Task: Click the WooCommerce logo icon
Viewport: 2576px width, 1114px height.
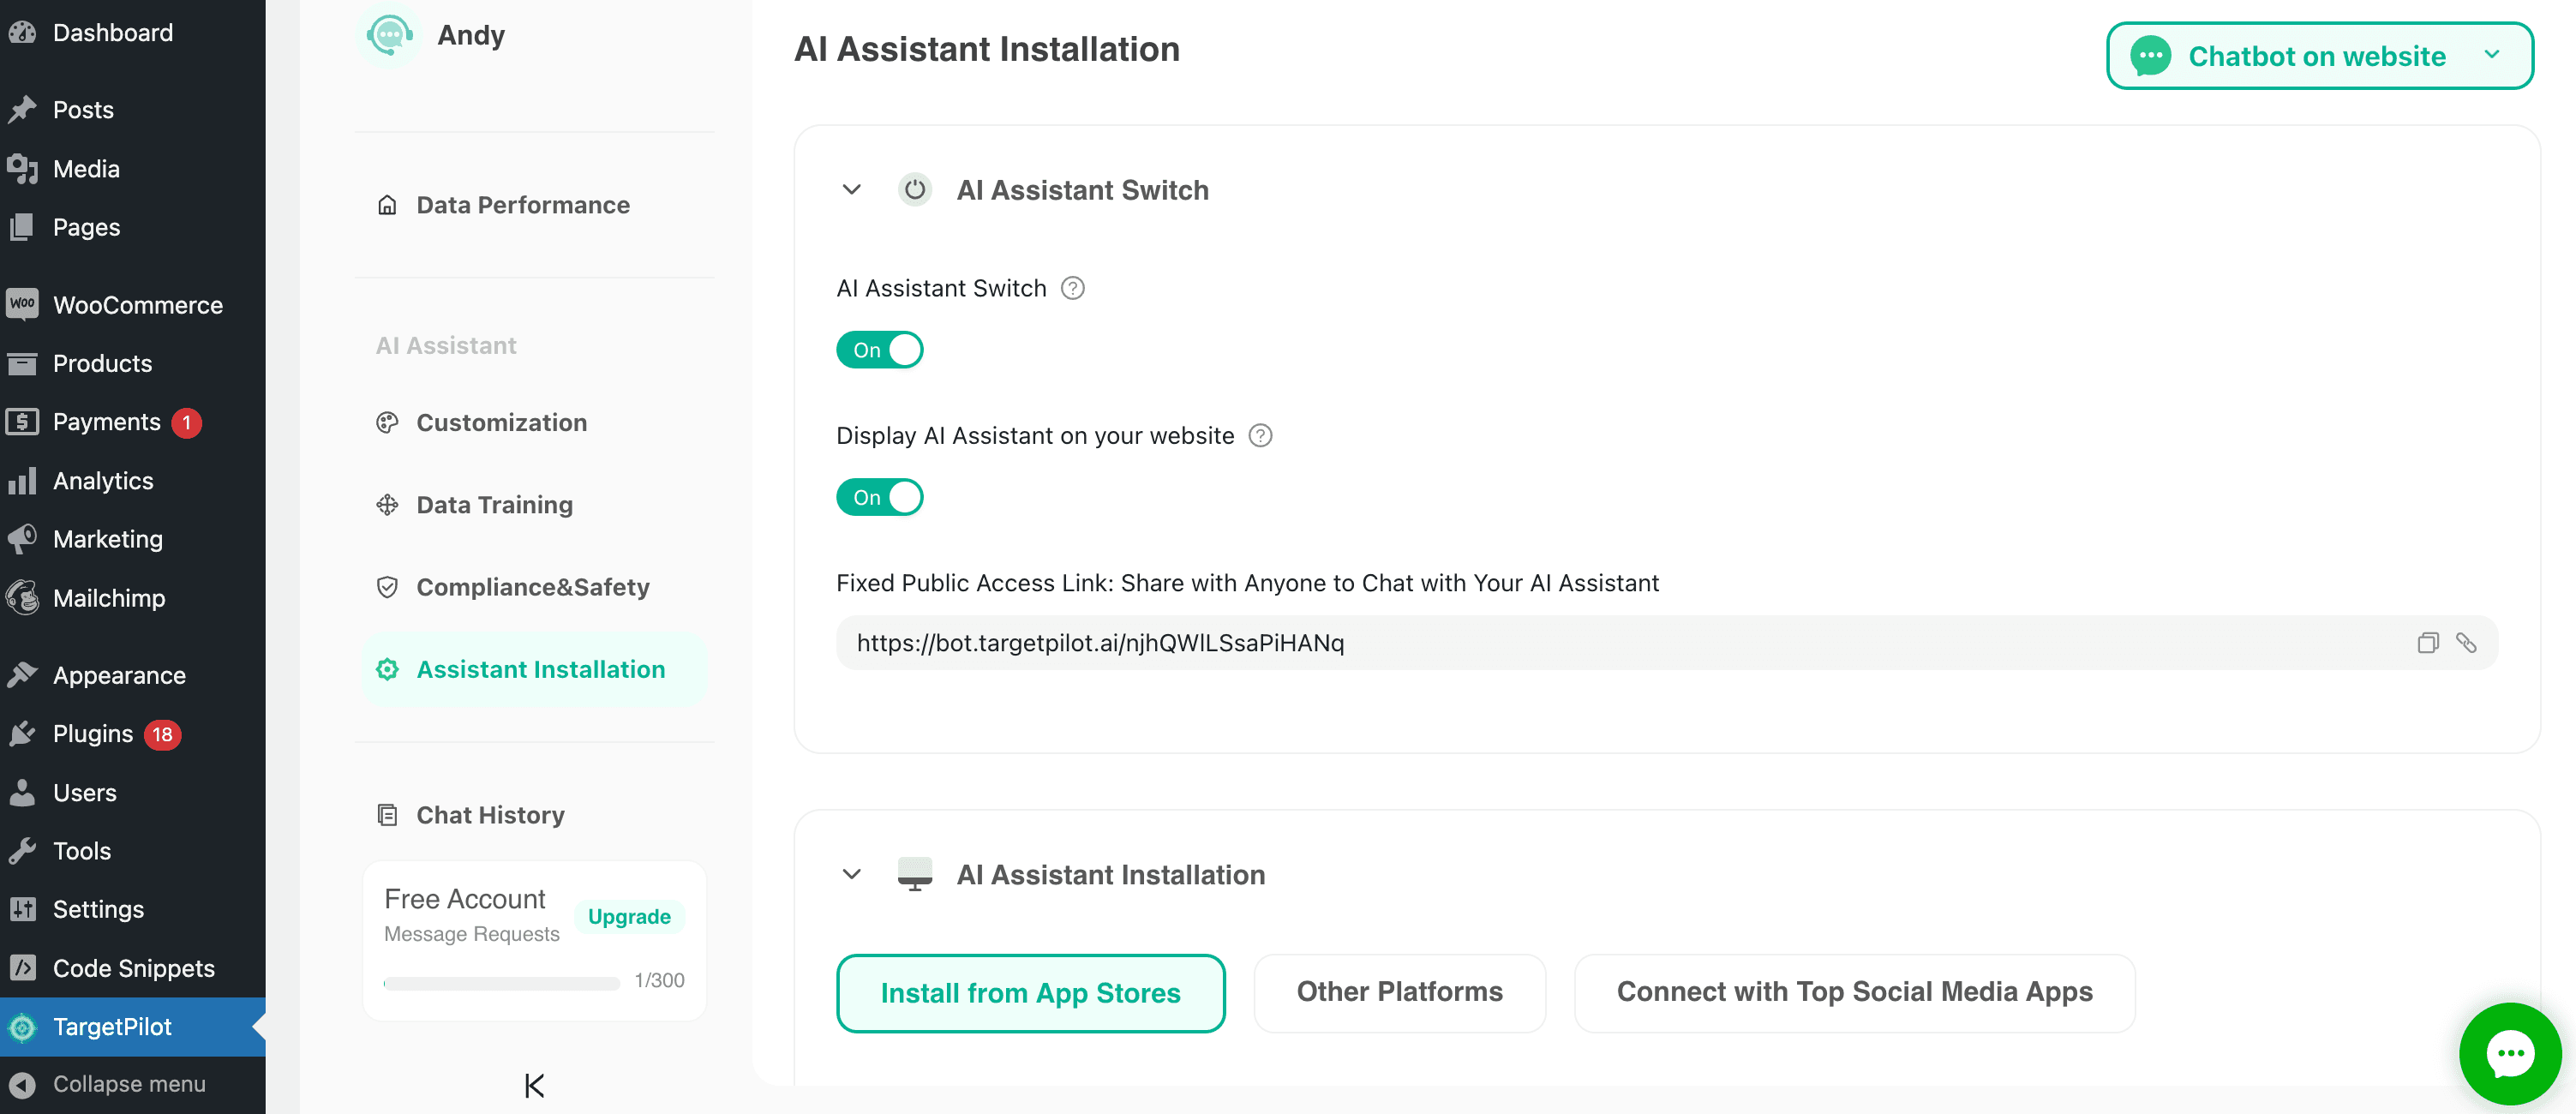Action: coord(22,304)
